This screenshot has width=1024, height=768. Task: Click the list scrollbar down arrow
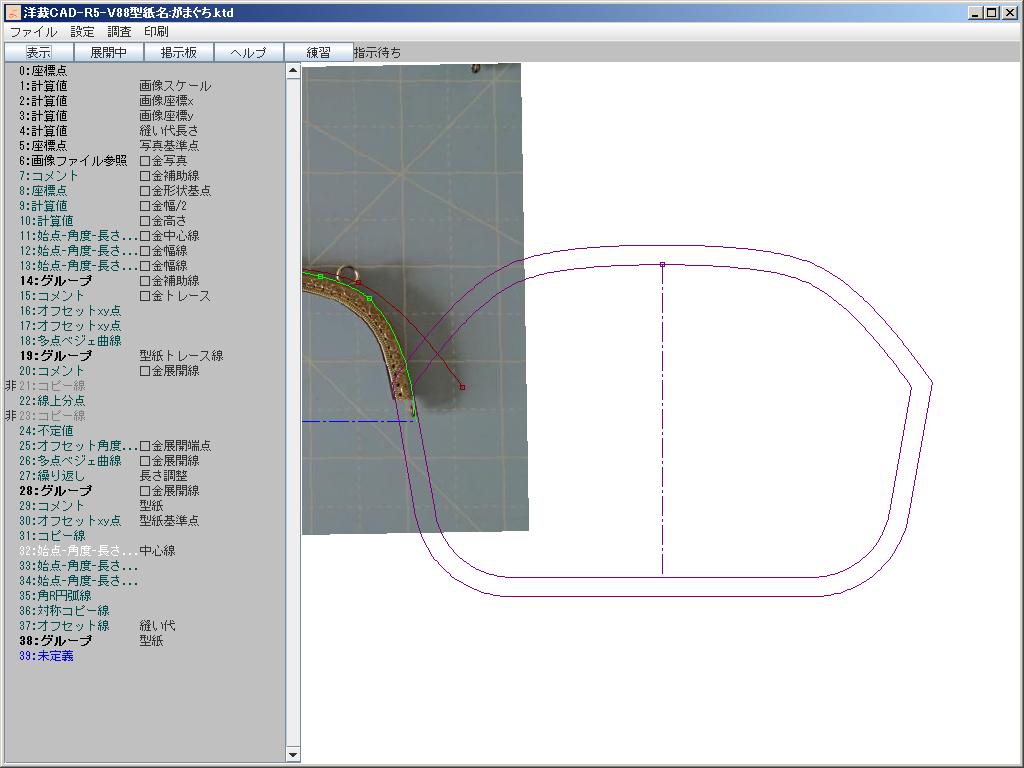(x=293, y=755)
